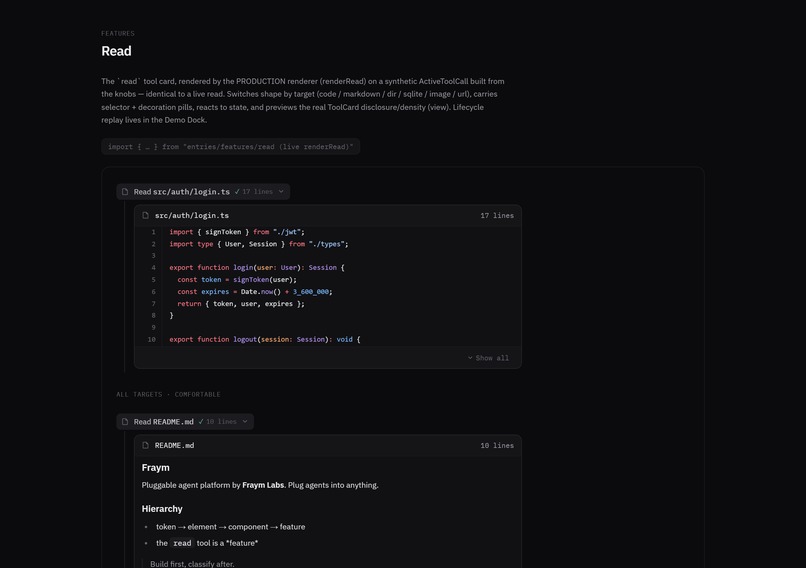Collapse the Read README.md chevron

pos(245,422)
